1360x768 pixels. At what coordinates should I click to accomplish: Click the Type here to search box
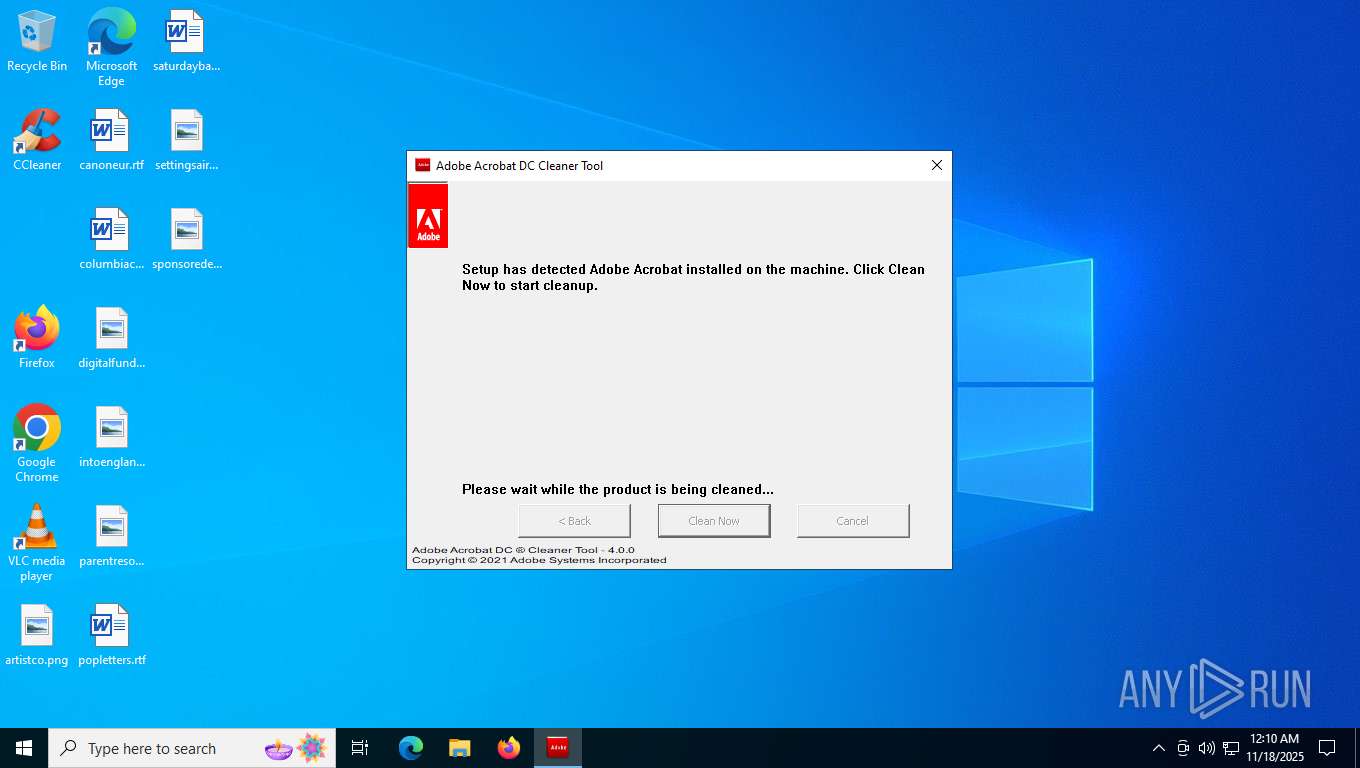click(x=192, y=748)
